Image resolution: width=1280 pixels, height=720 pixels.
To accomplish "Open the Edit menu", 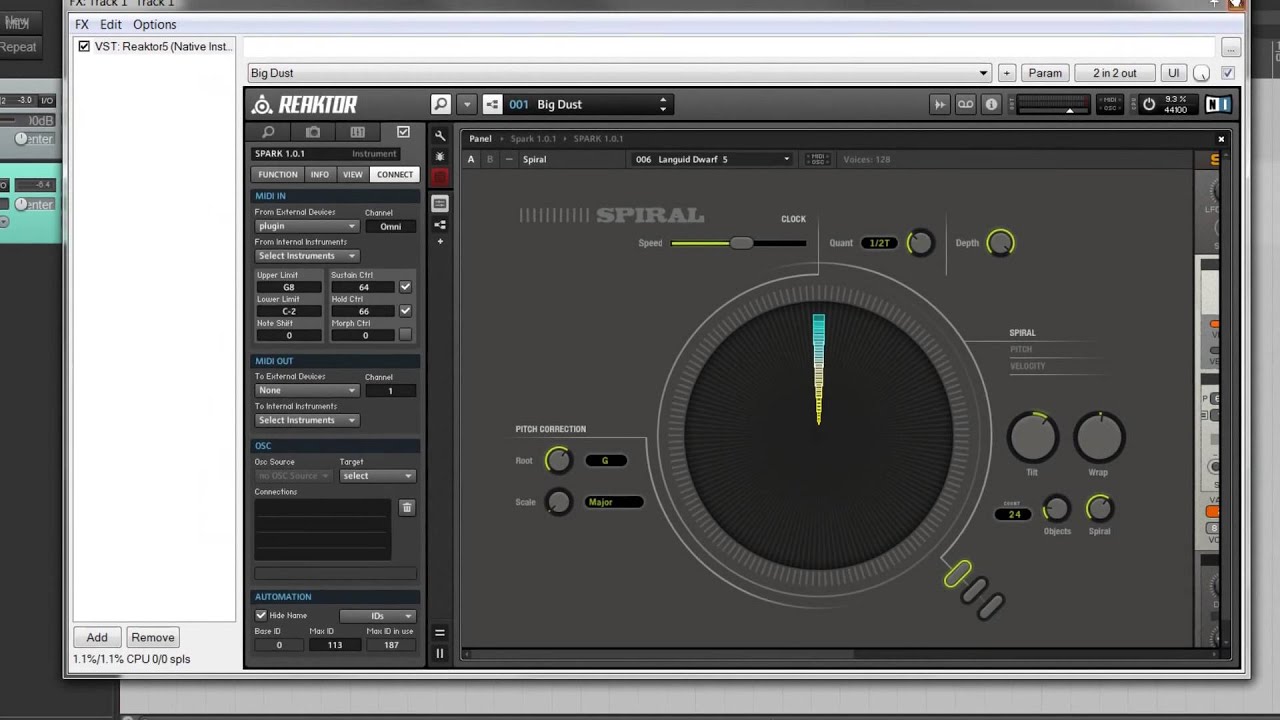I will (111, 24).
